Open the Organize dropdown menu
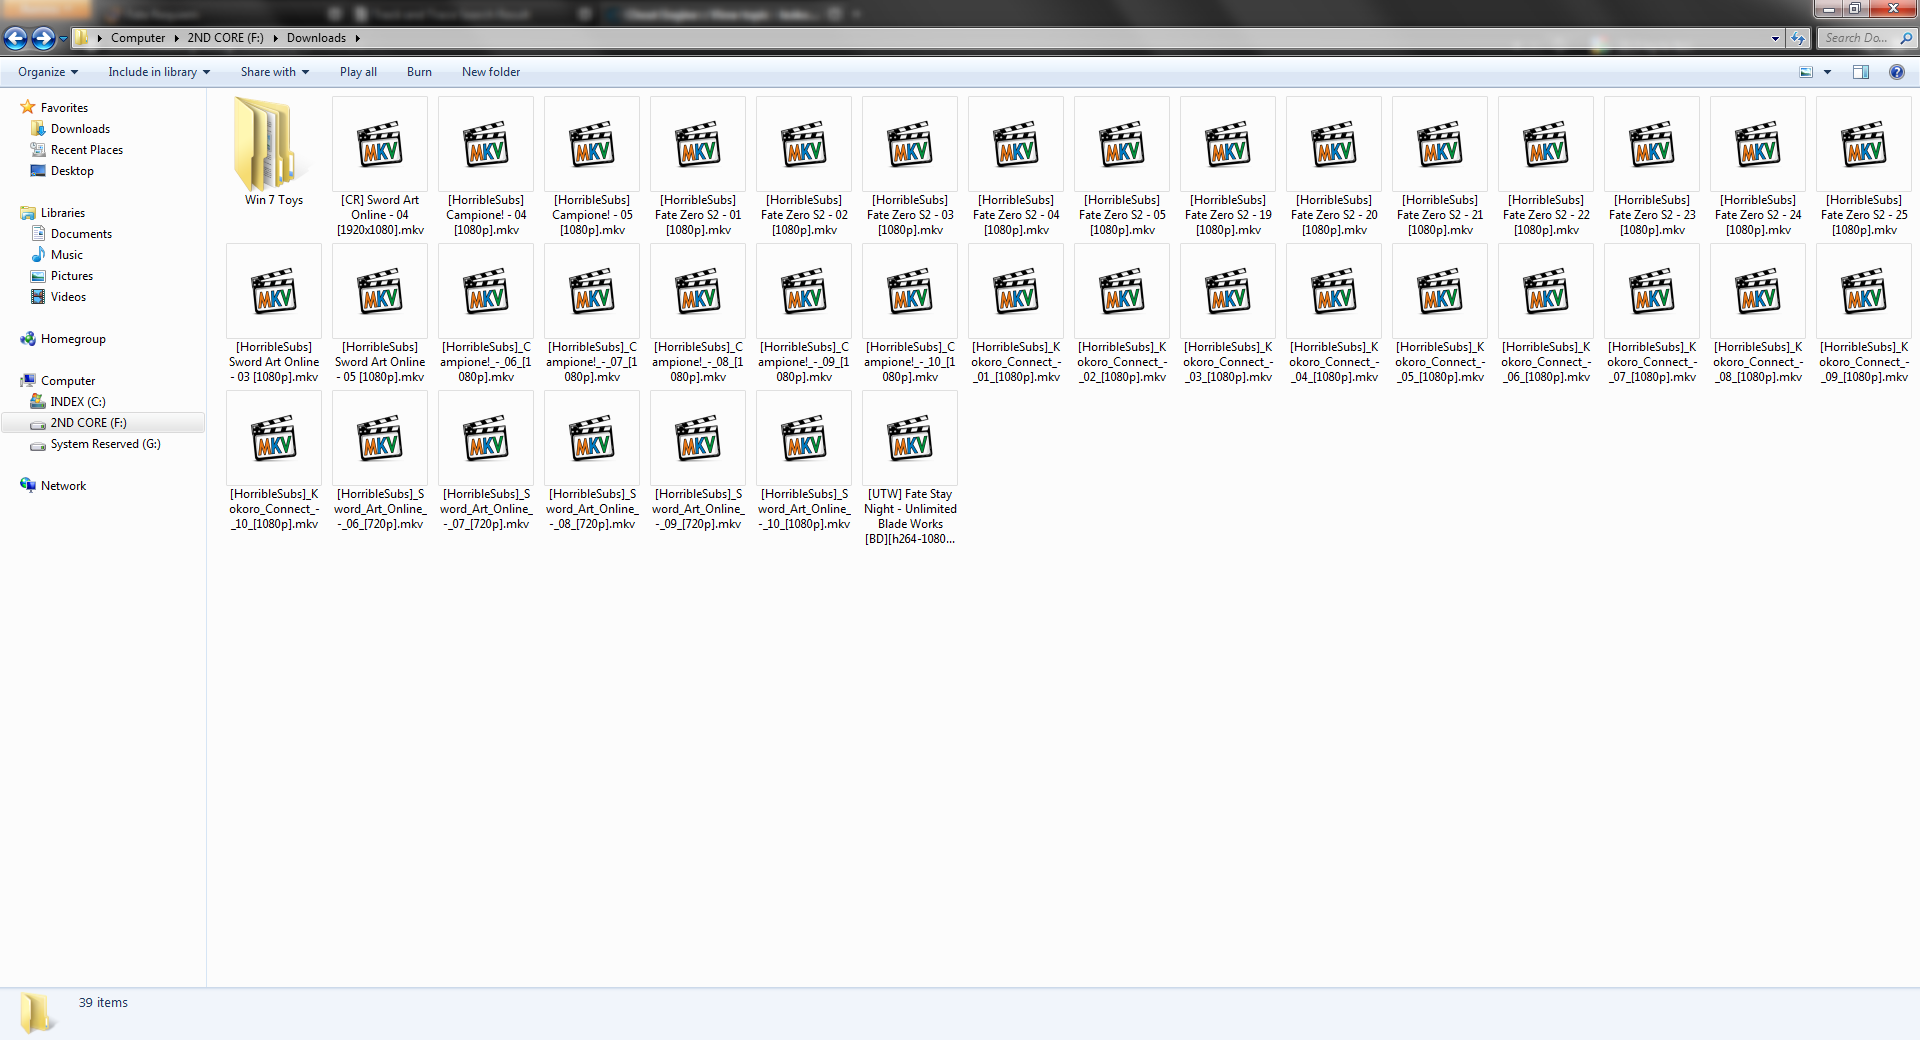 tap(48, 72)
